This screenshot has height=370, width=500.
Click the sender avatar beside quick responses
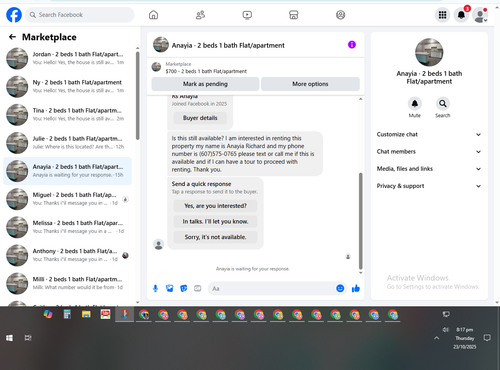(159, 244)
